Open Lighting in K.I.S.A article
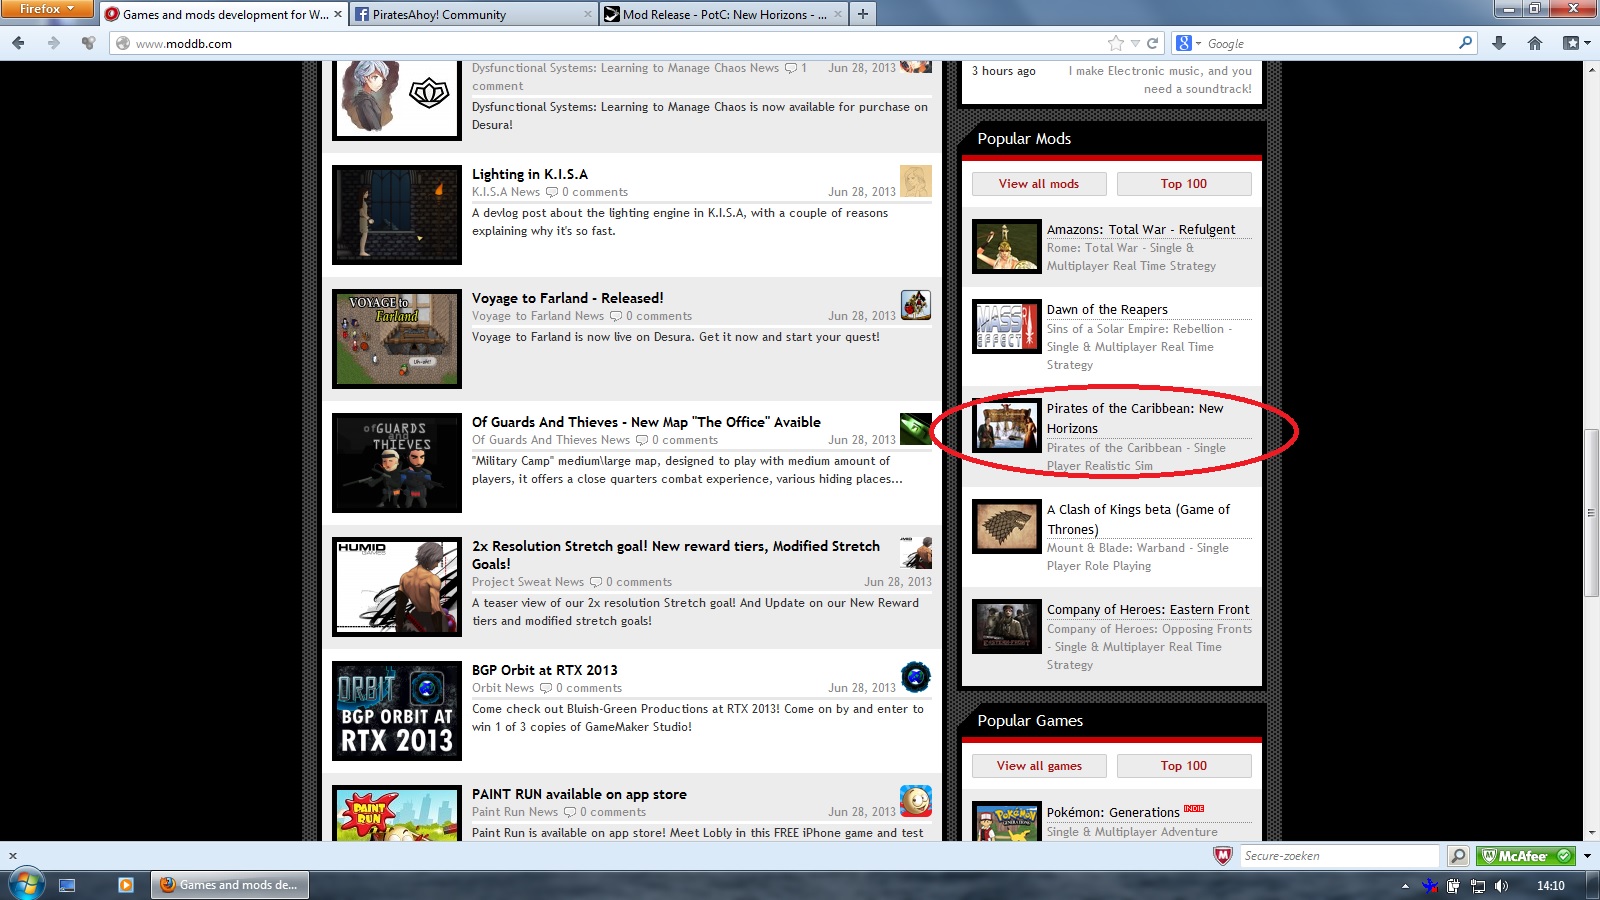 click(530, 174)
